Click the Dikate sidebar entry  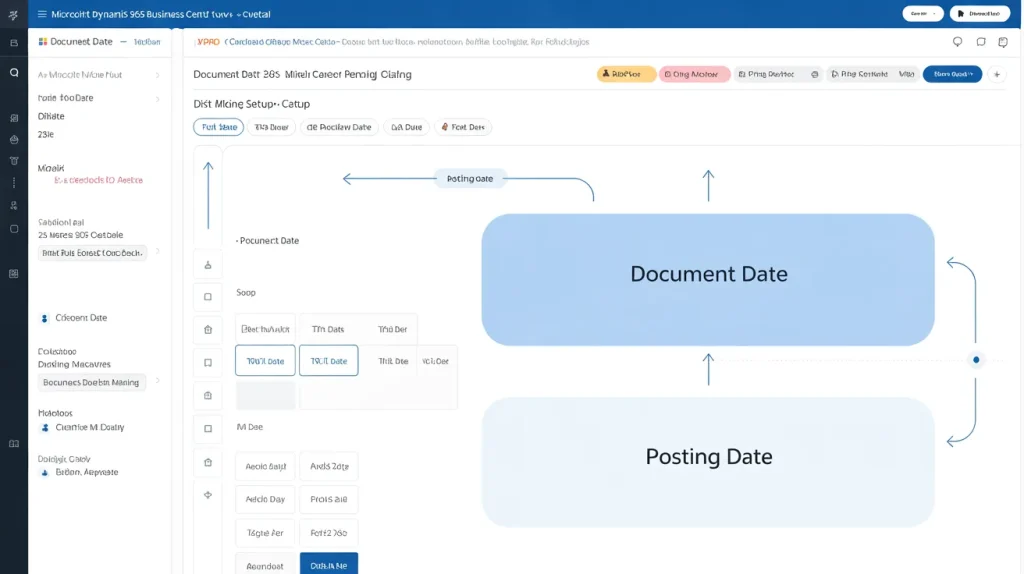51,116
